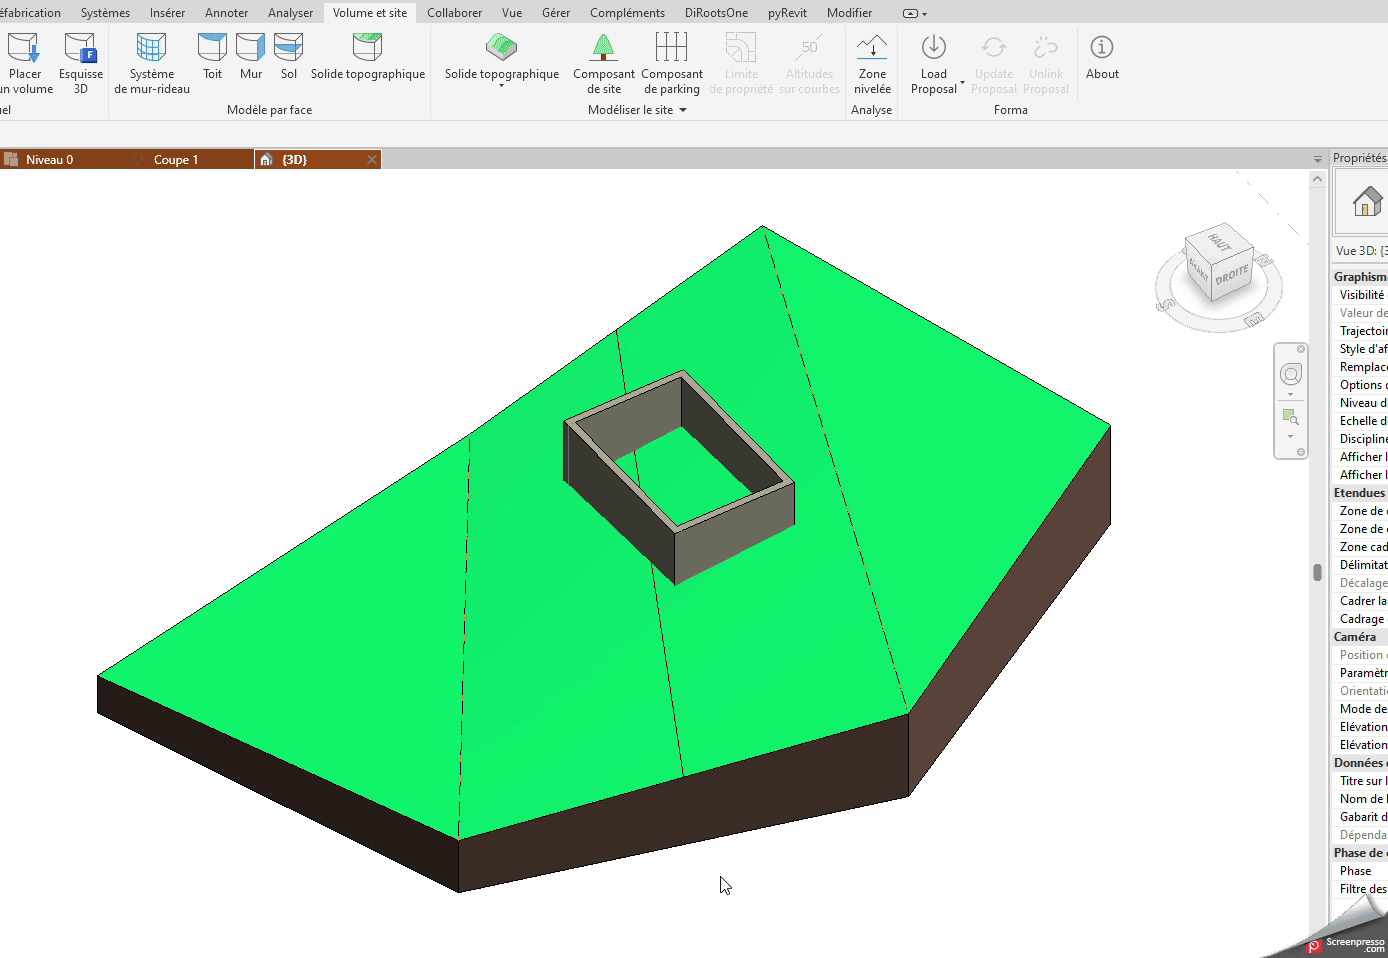Click the Toit (roof) by face tool
Image resolution: width=1388 pixels, height=958 pixels.
[212, 57]
